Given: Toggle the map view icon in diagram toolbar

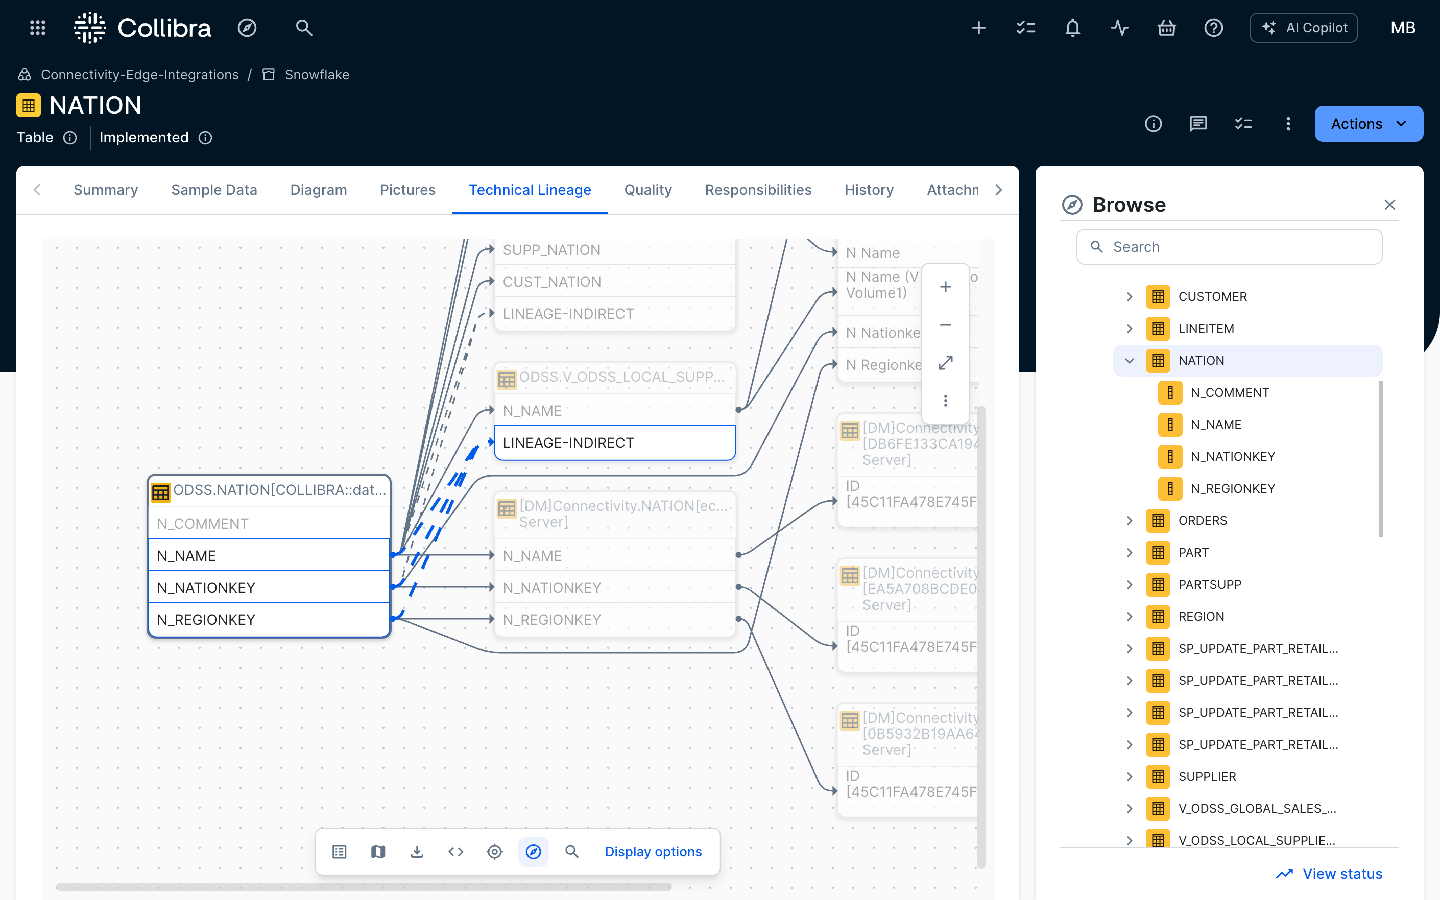Looking at the screenshot, I should pos(378,852).
